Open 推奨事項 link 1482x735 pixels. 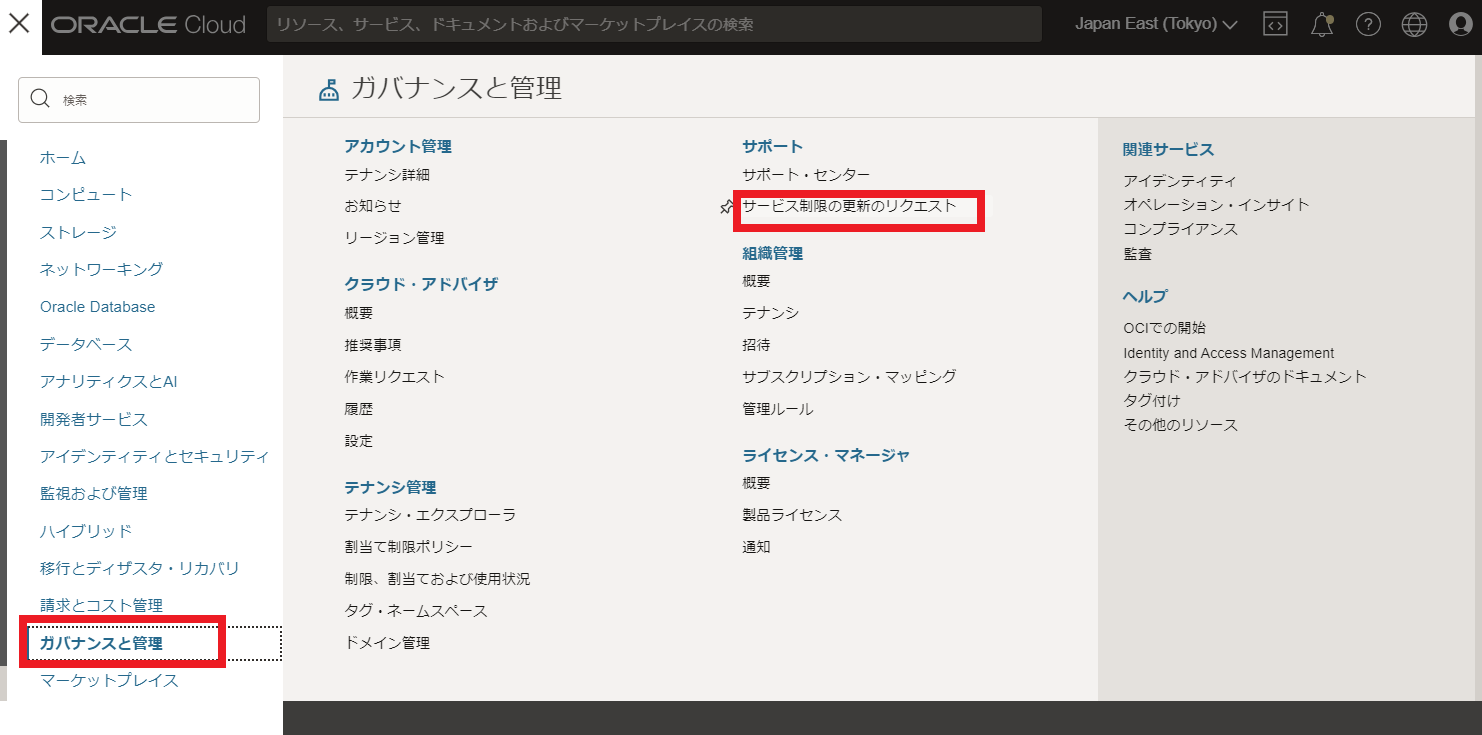pyautogui.click(x=373, y=345)
